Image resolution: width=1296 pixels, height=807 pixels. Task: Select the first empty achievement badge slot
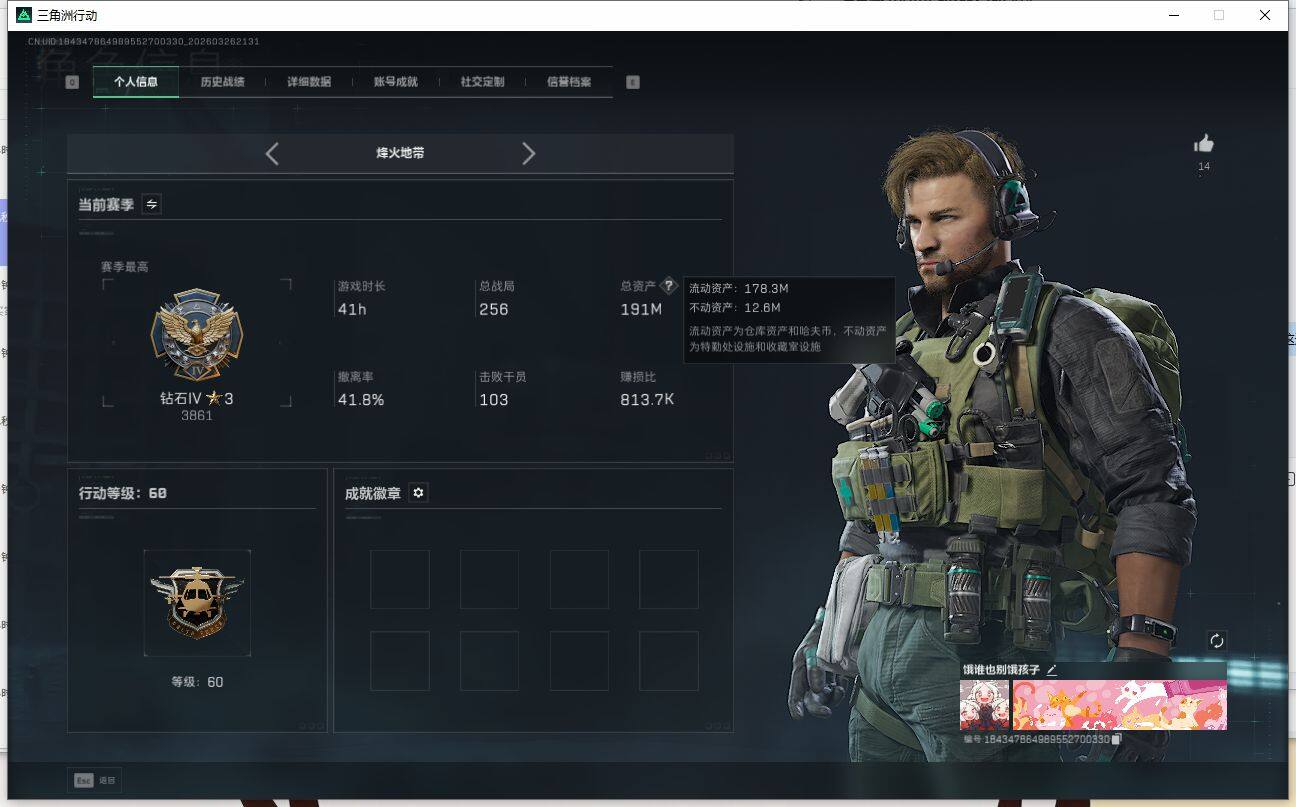(400, 579)
